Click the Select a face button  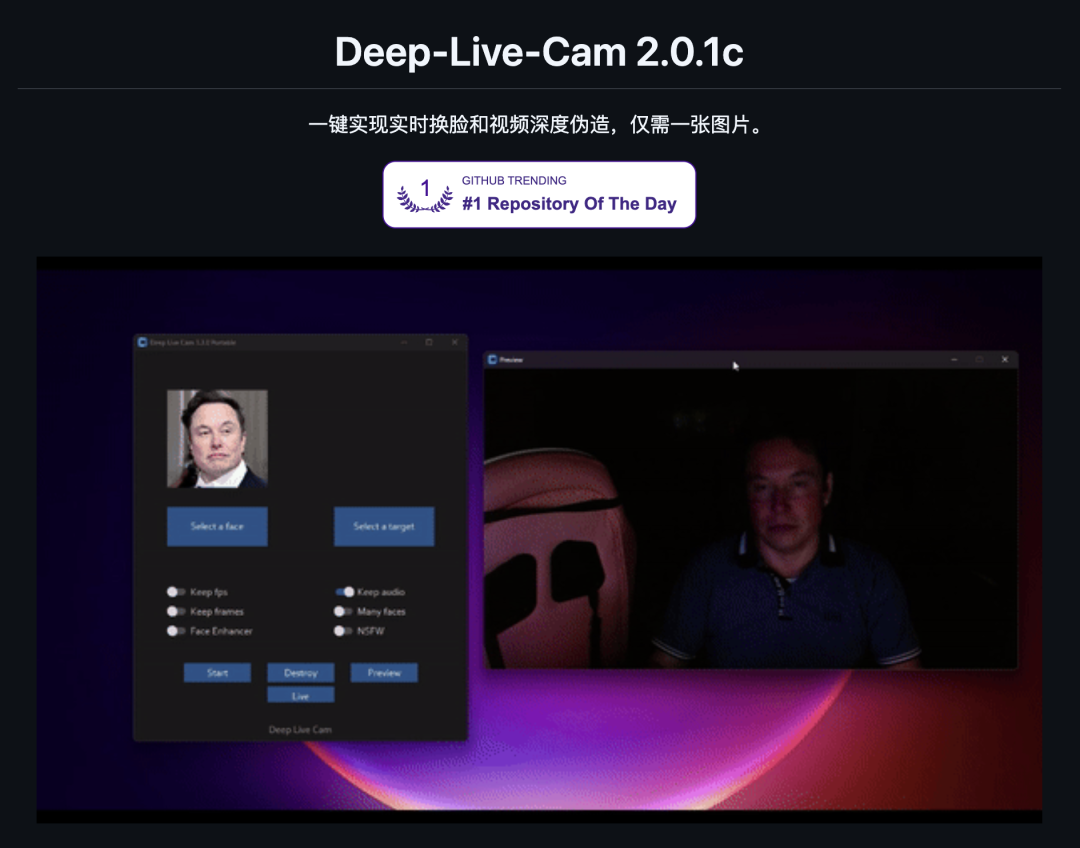pos(217,526)
